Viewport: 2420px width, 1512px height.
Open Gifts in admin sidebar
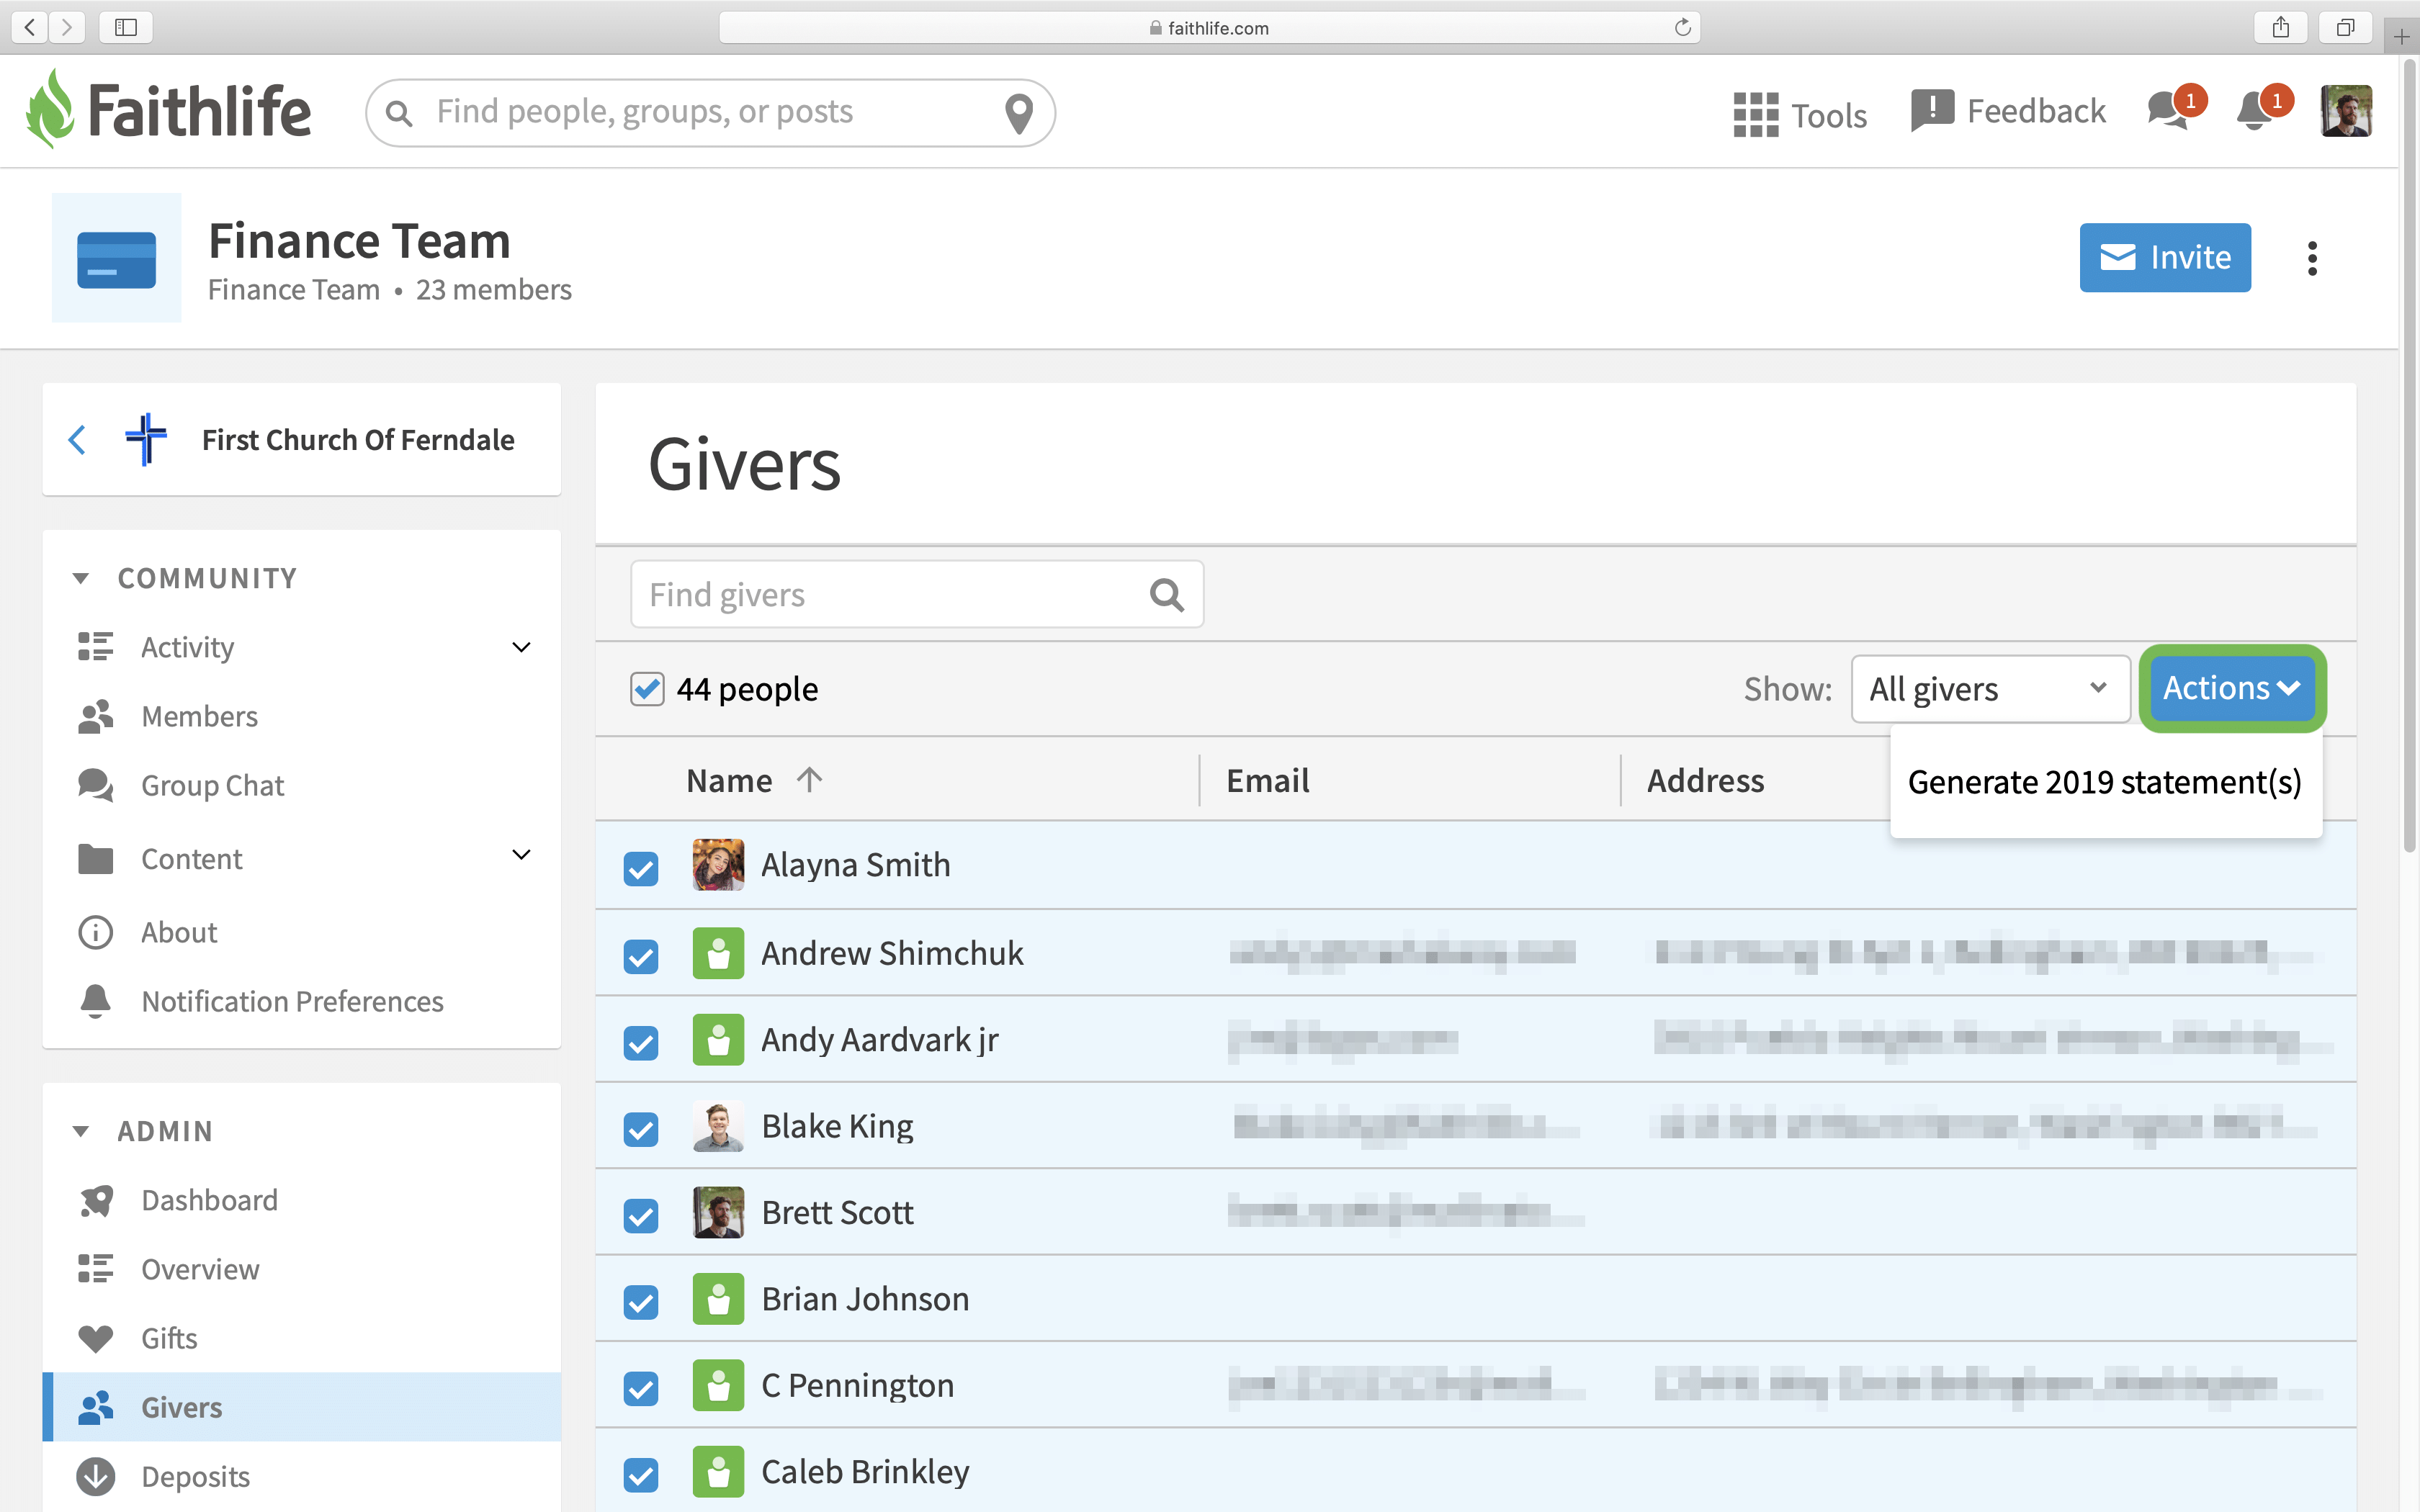169,1338
